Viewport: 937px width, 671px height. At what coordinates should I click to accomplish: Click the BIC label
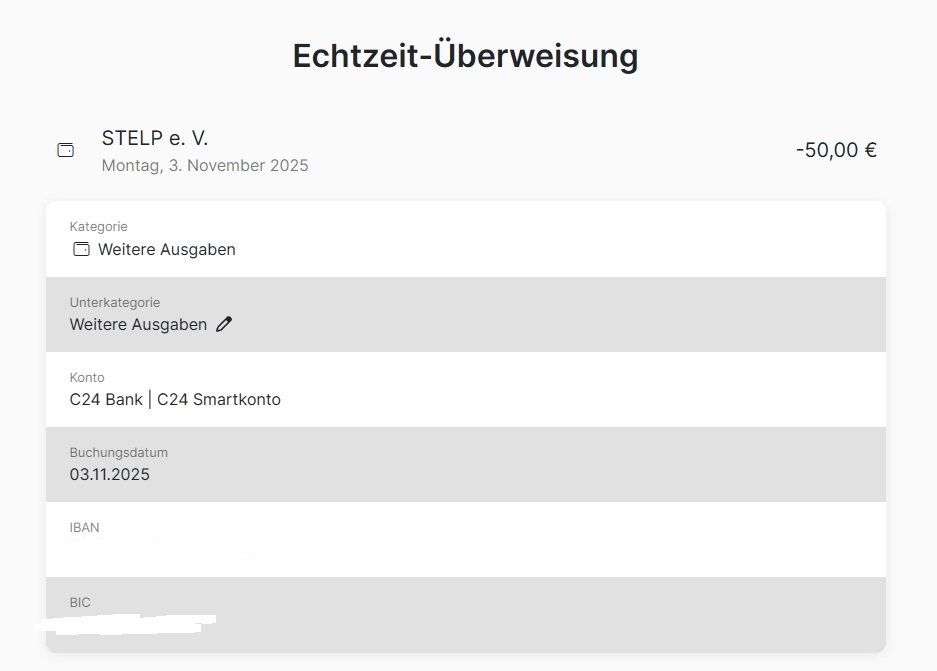coord(80,602)
